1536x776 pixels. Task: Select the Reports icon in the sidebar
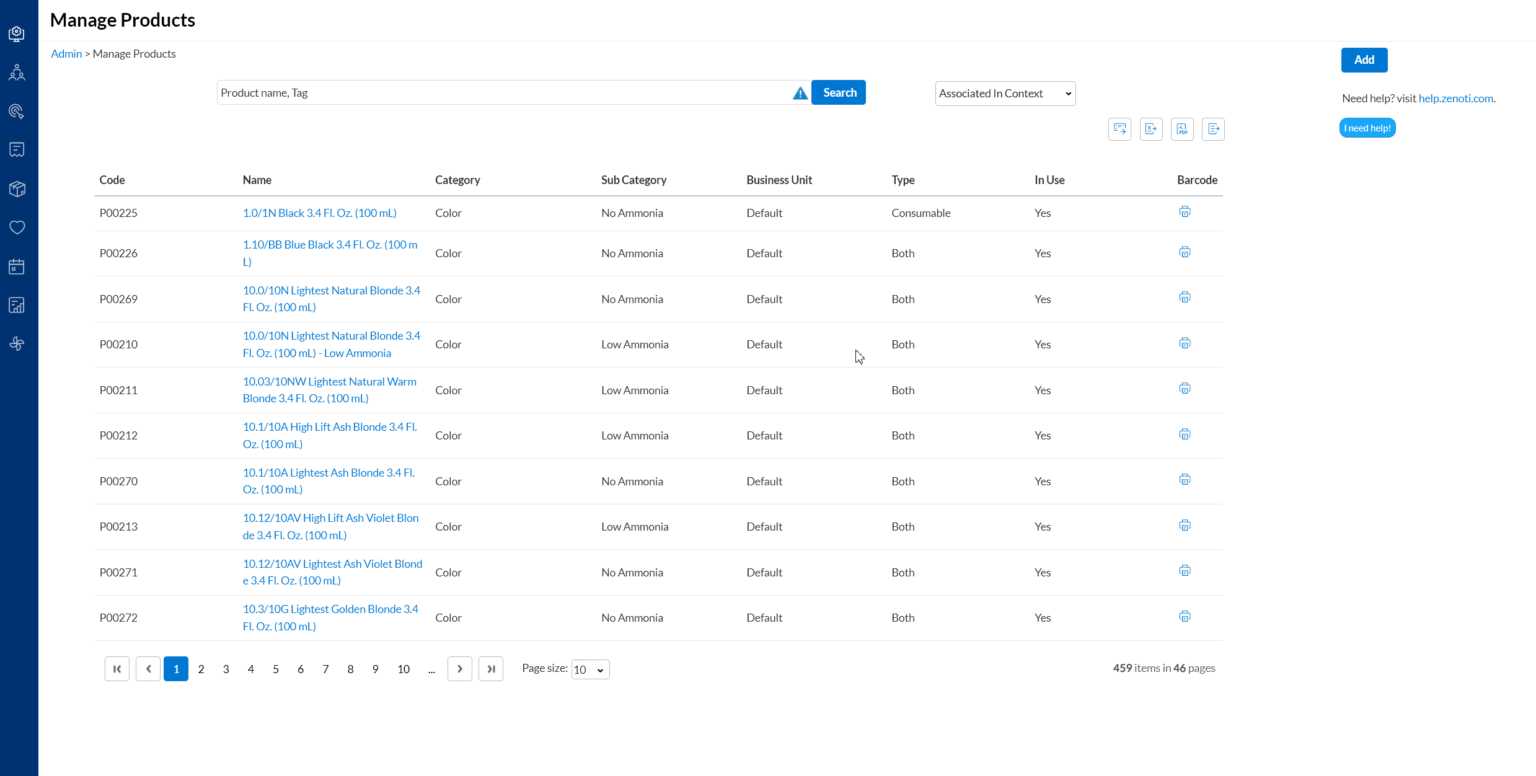click(x=16, y=304)
